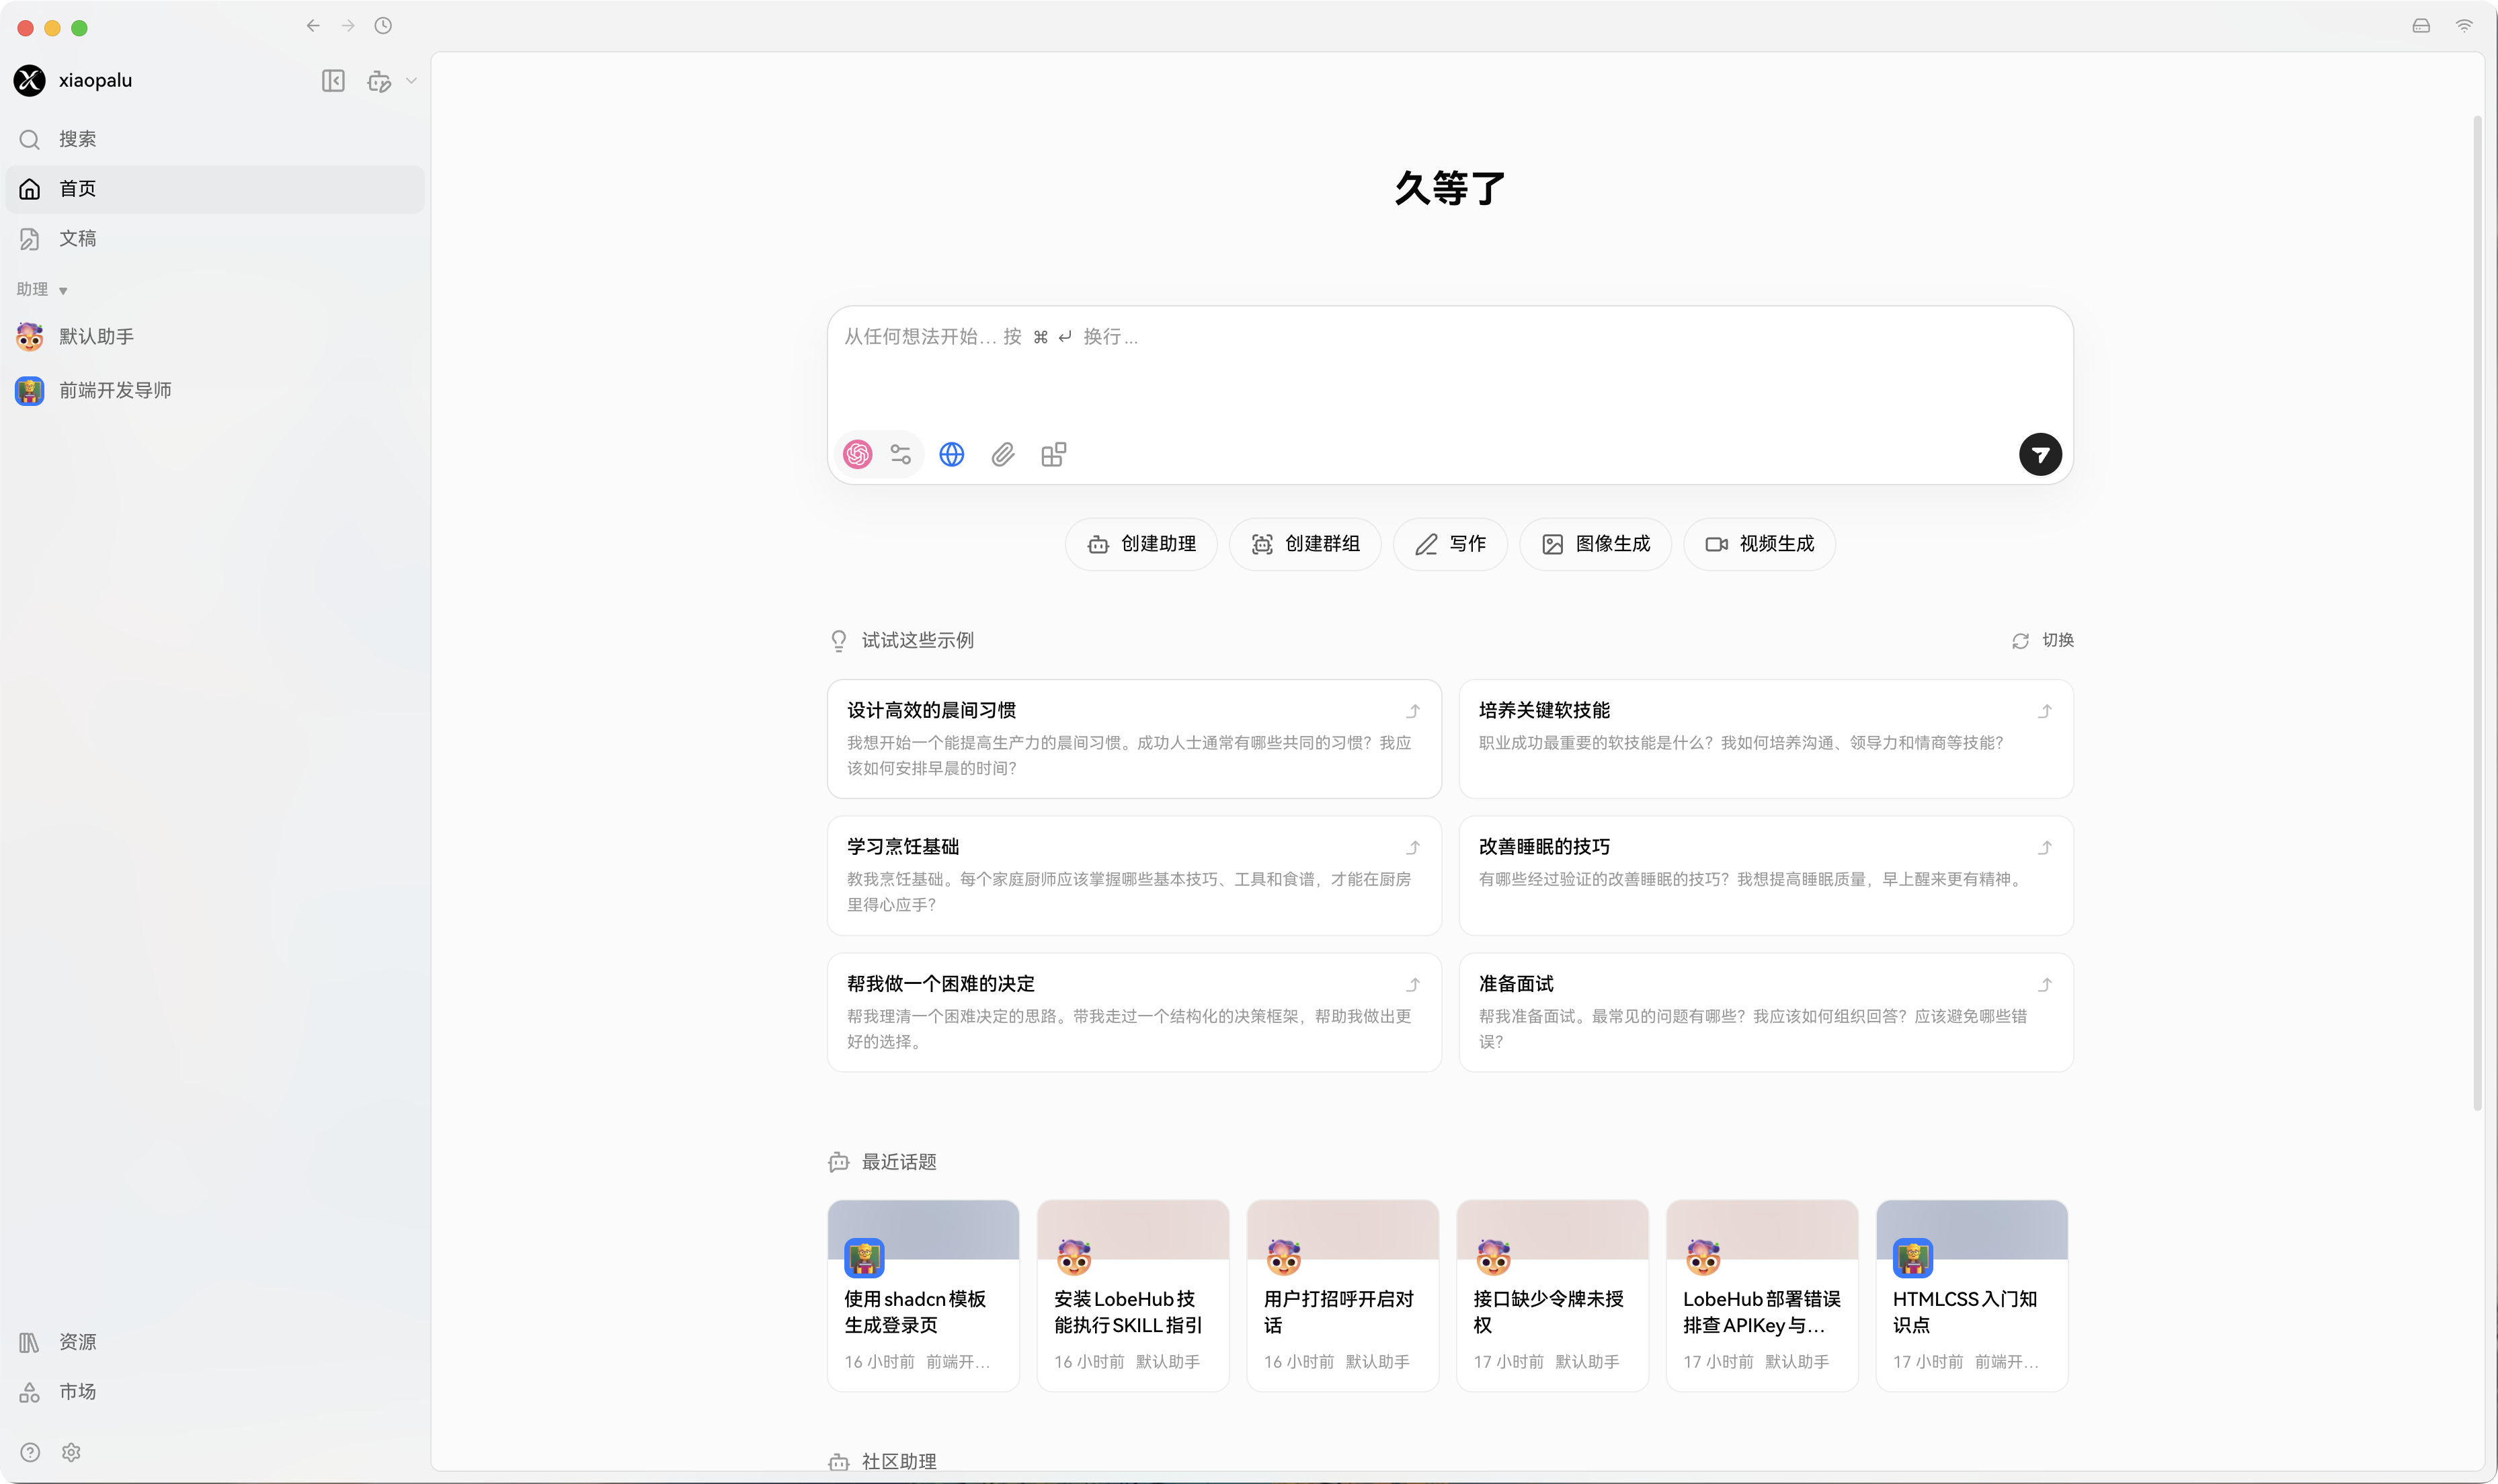Open settings gear in sidebar bottom
Image resolution: width=2498 pixels, height=1484 pixels.
71,1452
